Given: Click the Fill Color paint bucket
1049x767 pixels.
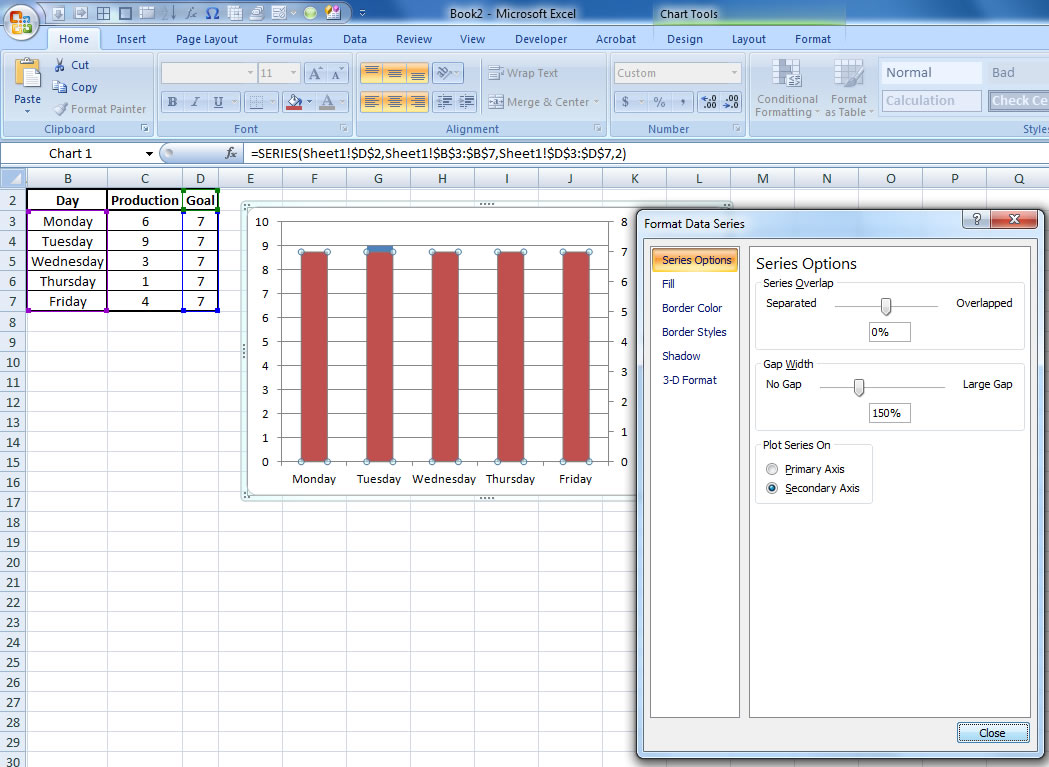Looking at the screenshot, I should (293, 102).
